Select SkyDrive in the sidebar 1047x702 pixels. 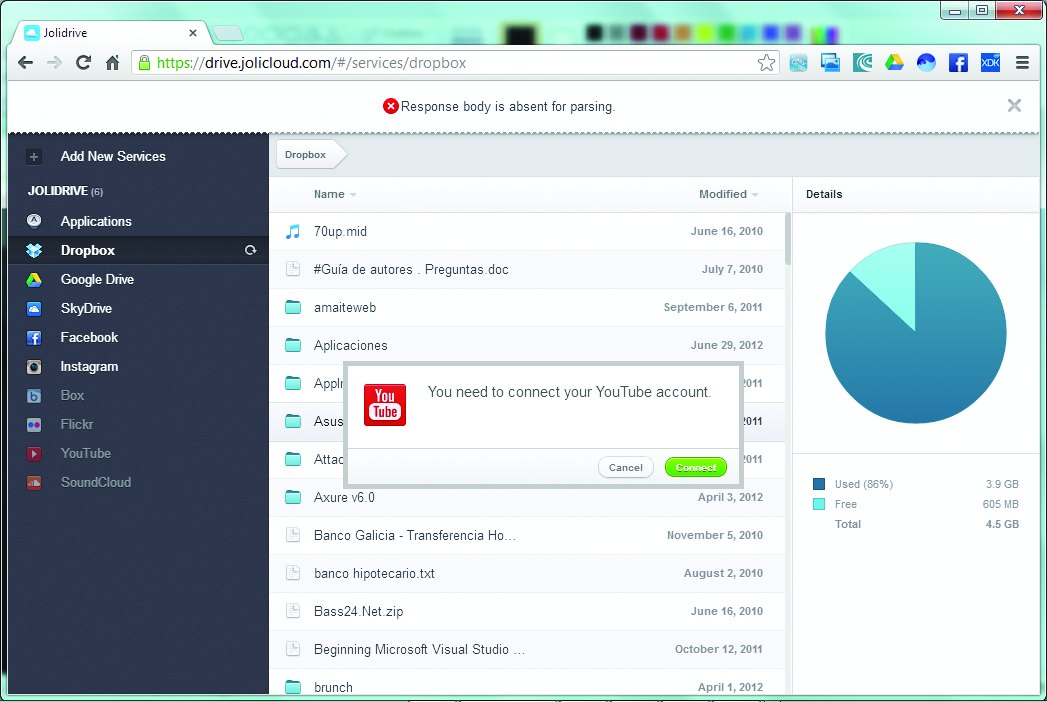click(x=138, y=309)
